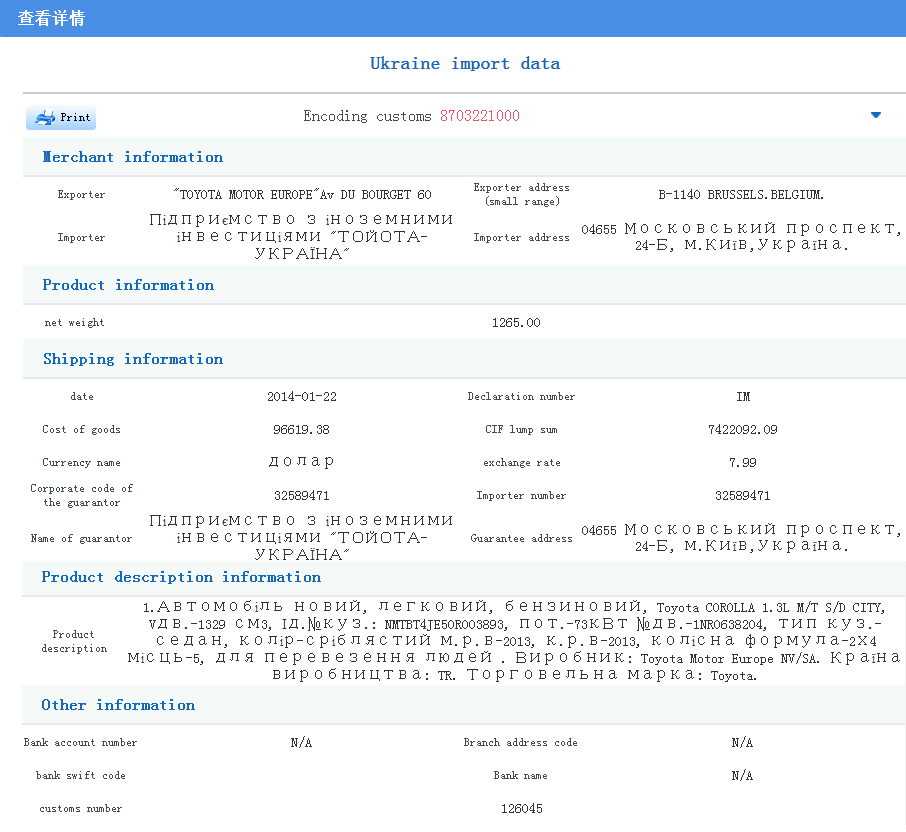Click the 'date' label in Shipping information
906x832 pixels.
(x=81, y=396)
